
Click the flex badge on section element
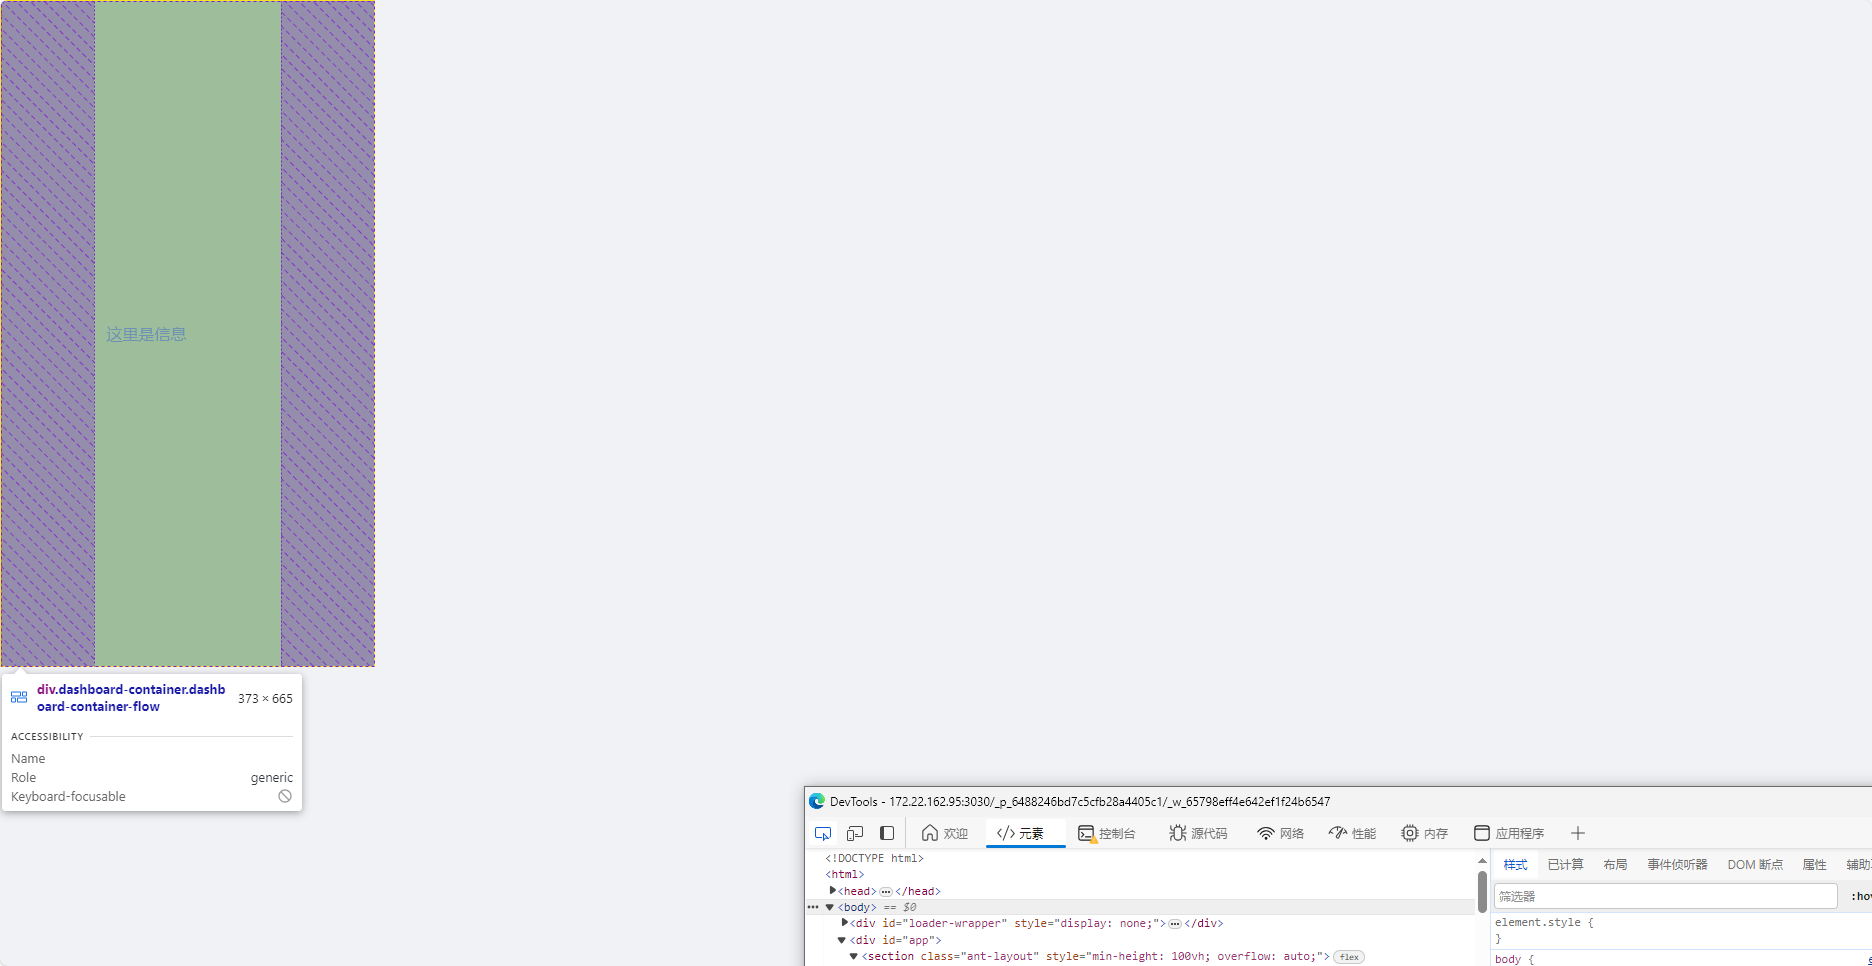click(x=1349, y=957)
